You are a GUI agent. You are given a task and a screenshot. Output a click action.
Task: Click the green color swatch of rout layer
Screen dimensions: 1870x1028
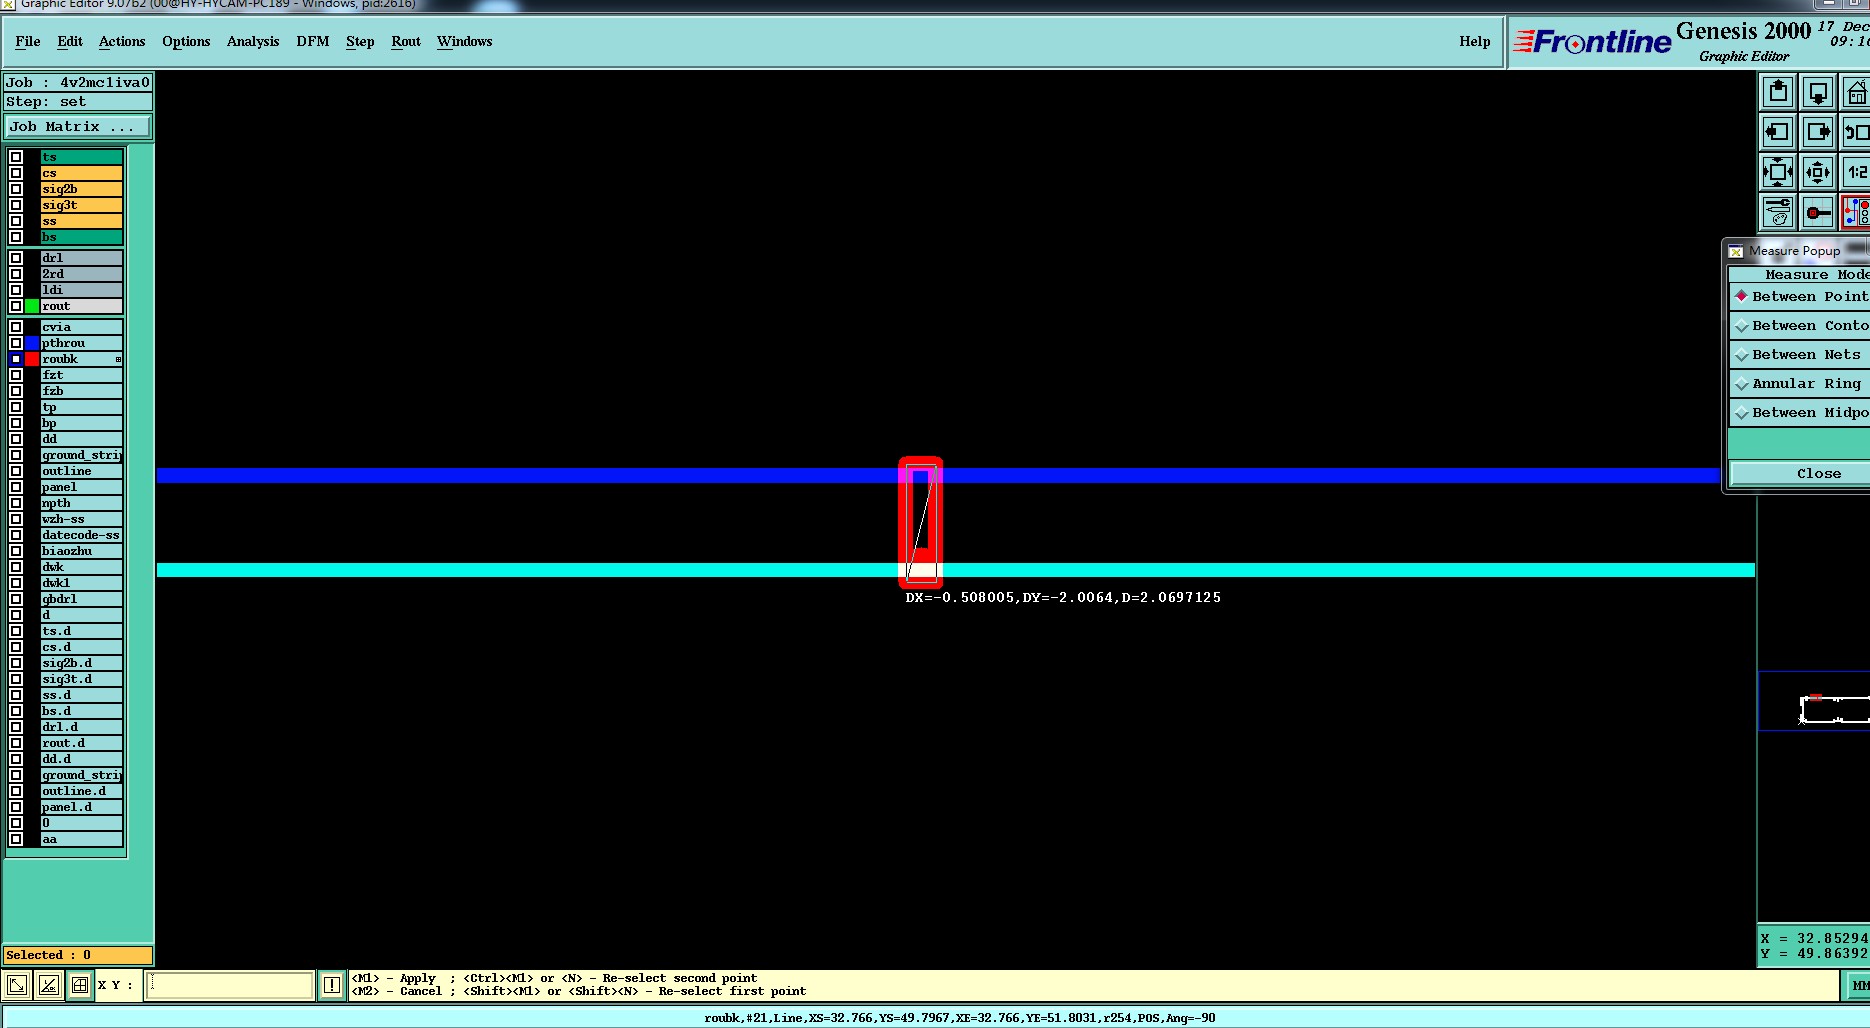coord(32,306)
